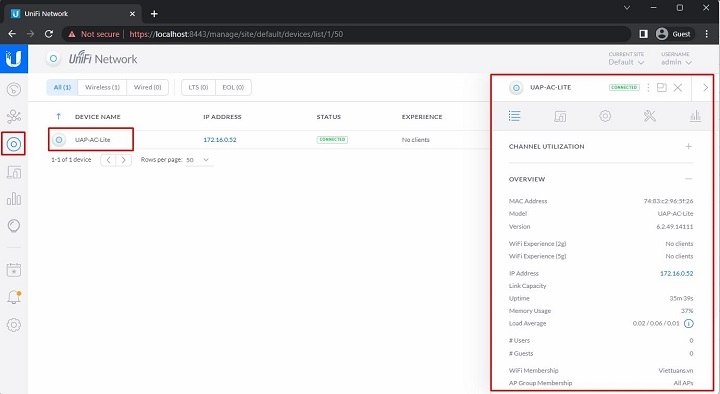Image resolution: width=720 pixels, height=394 pixels.
Task: Click WiFi Membership Viettuans.vn value
Action: click(676, 371)
